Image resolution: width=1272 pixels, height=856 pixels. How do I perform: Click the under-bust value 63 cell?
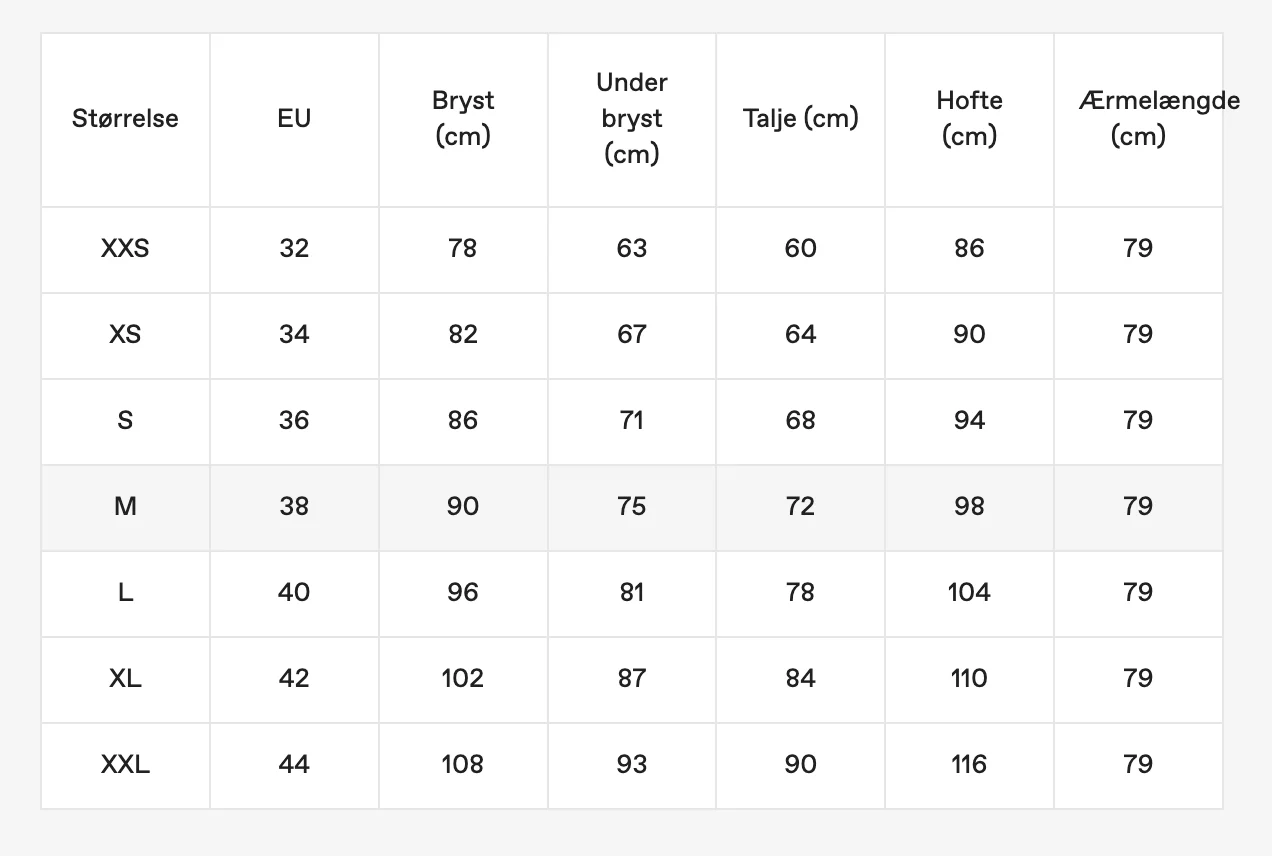pyautogui.click(x=632, y=249)
